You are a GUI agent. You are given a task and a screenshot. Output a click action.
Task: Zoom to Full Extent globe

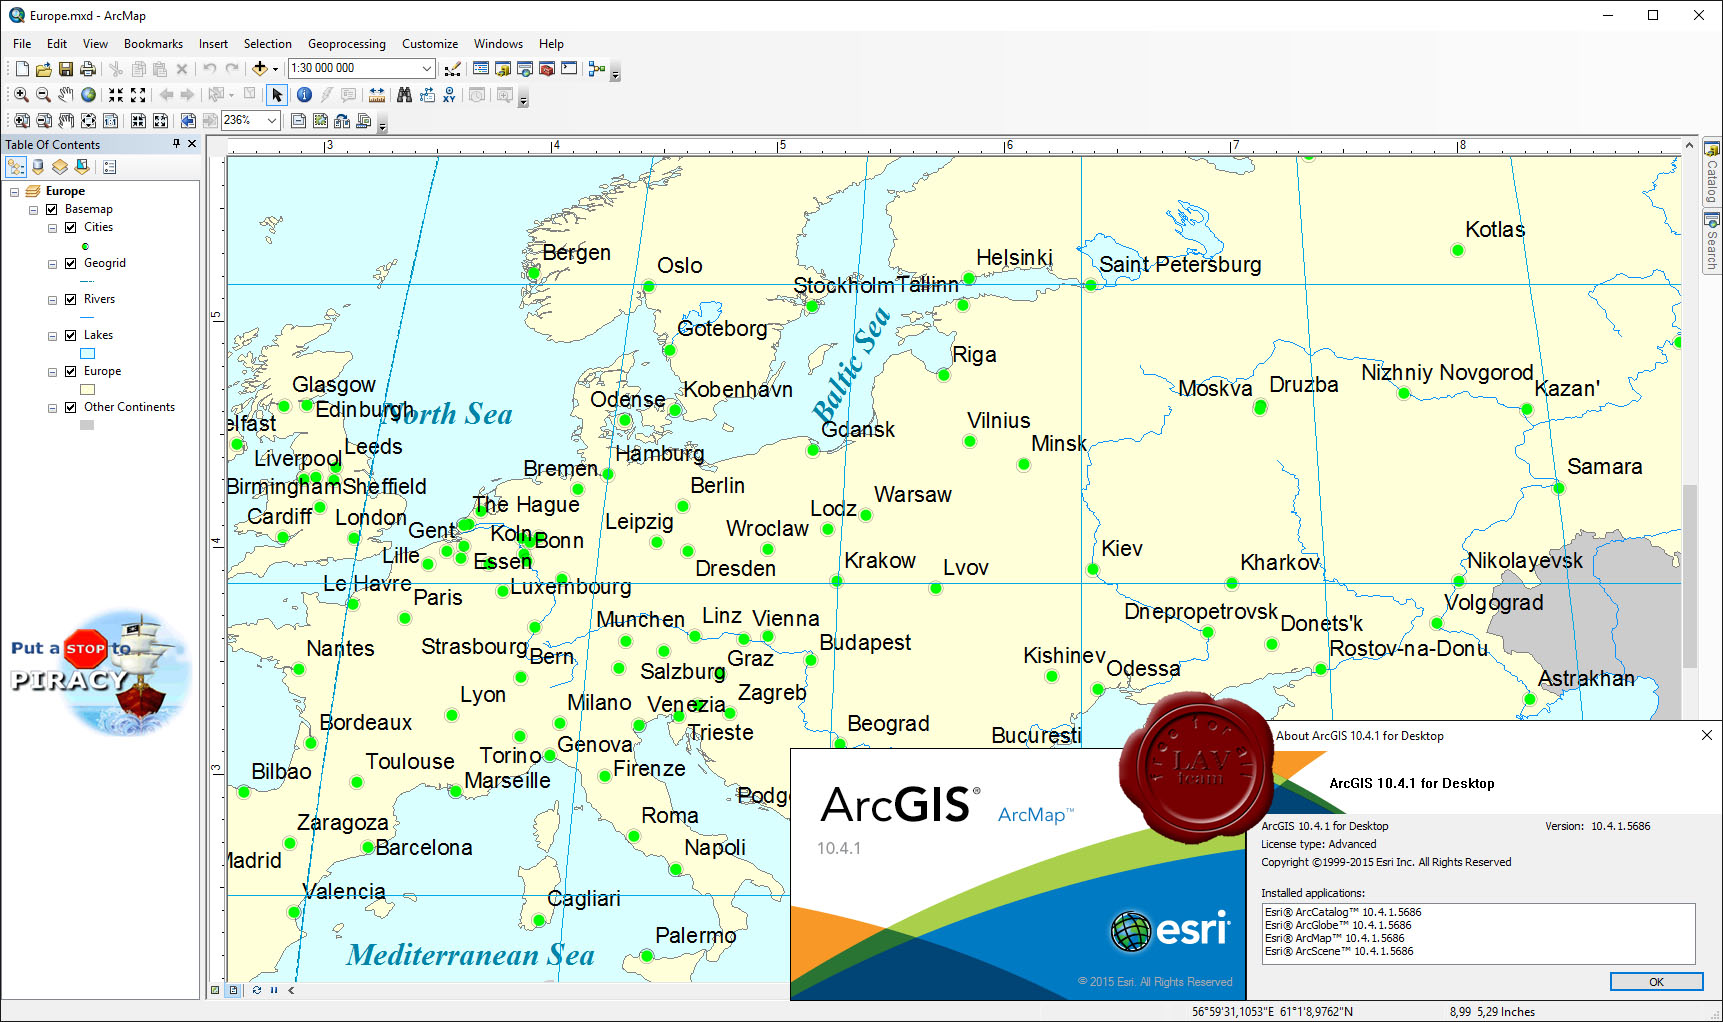coord(88,95)
